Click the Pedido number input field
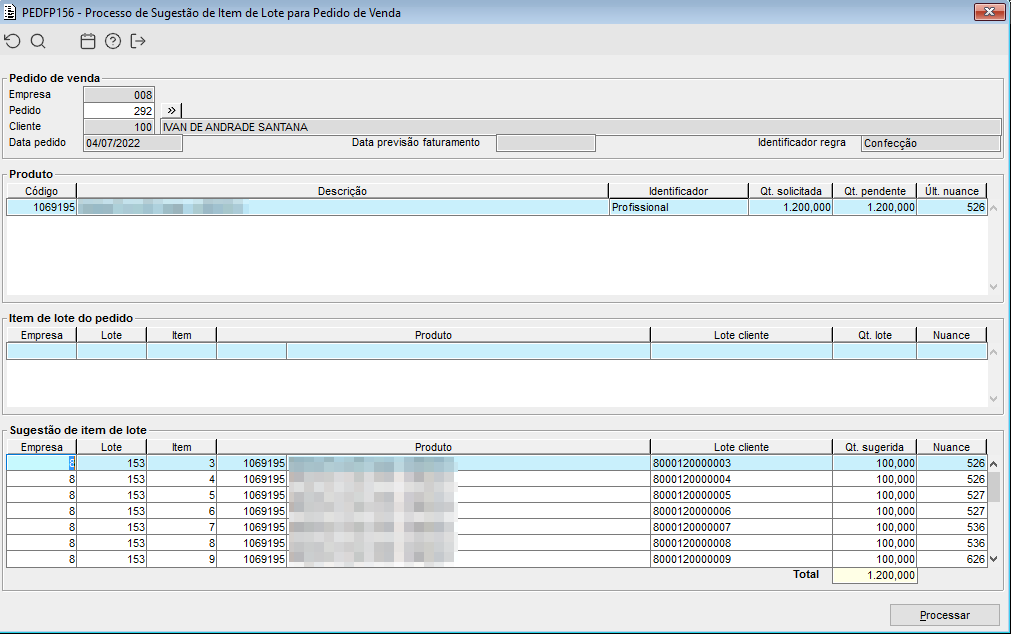This screenshot has height=634, width=1011. click(x=119, y=111)
